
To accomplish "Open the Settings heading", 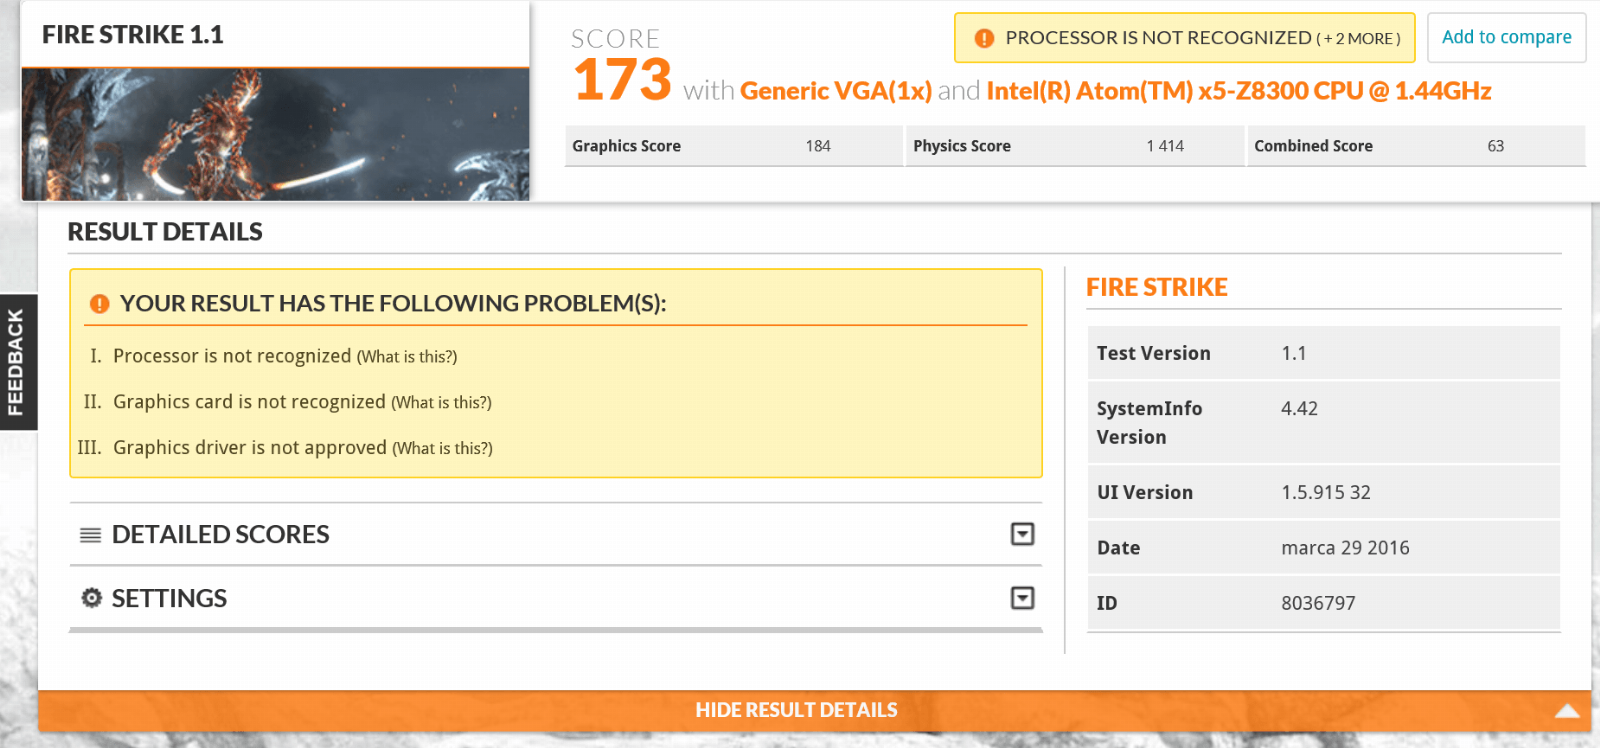I will (169, 598).
